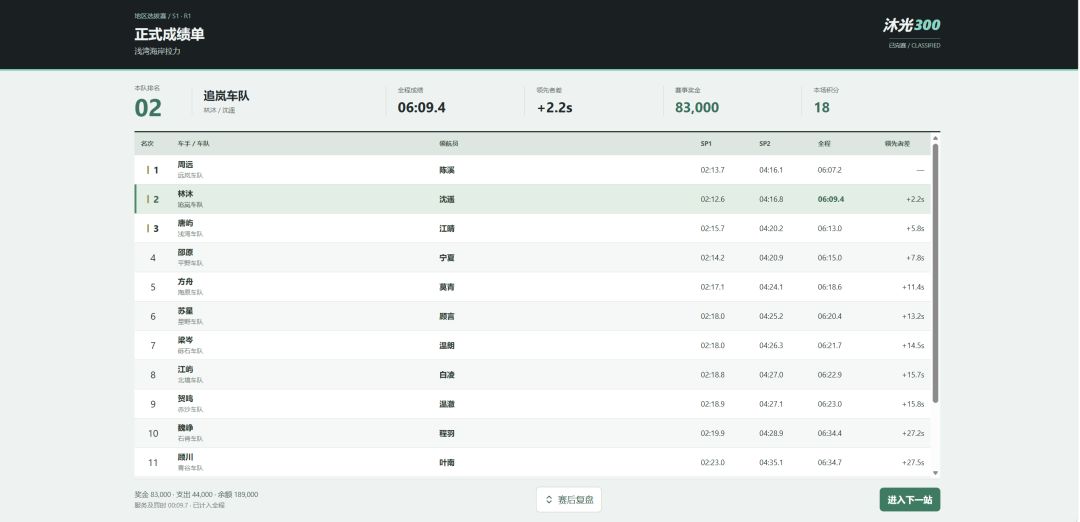Click total time 06:18.6 for 方舟
The width and height of the screenshot is (1080, 522).
829,287
